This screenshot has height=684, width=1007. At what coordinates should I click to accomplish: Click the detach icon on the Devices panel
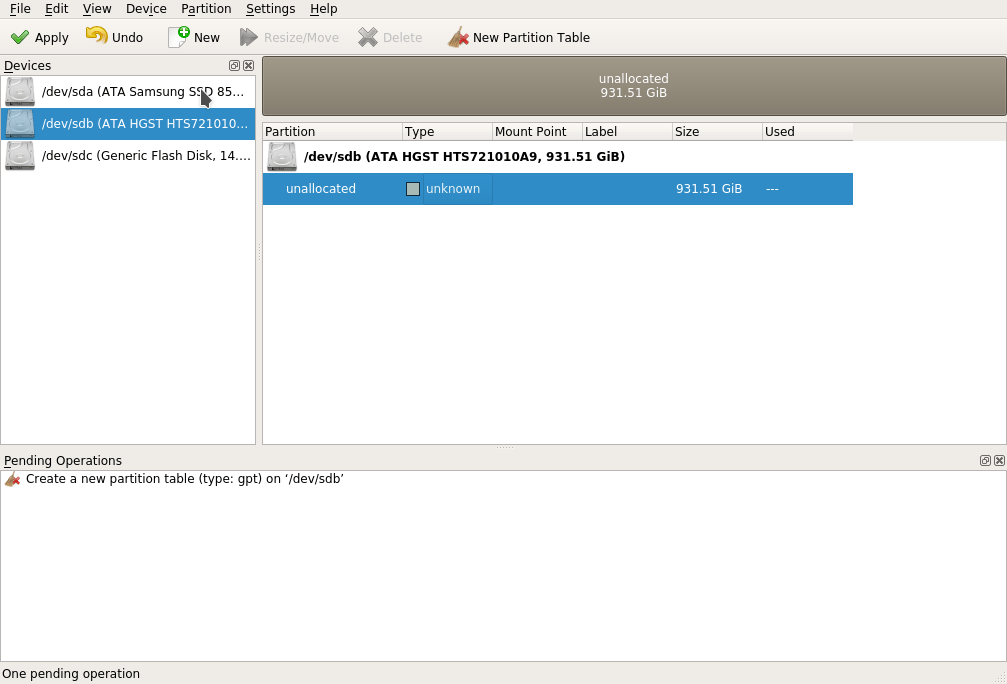tap(235, 65)
